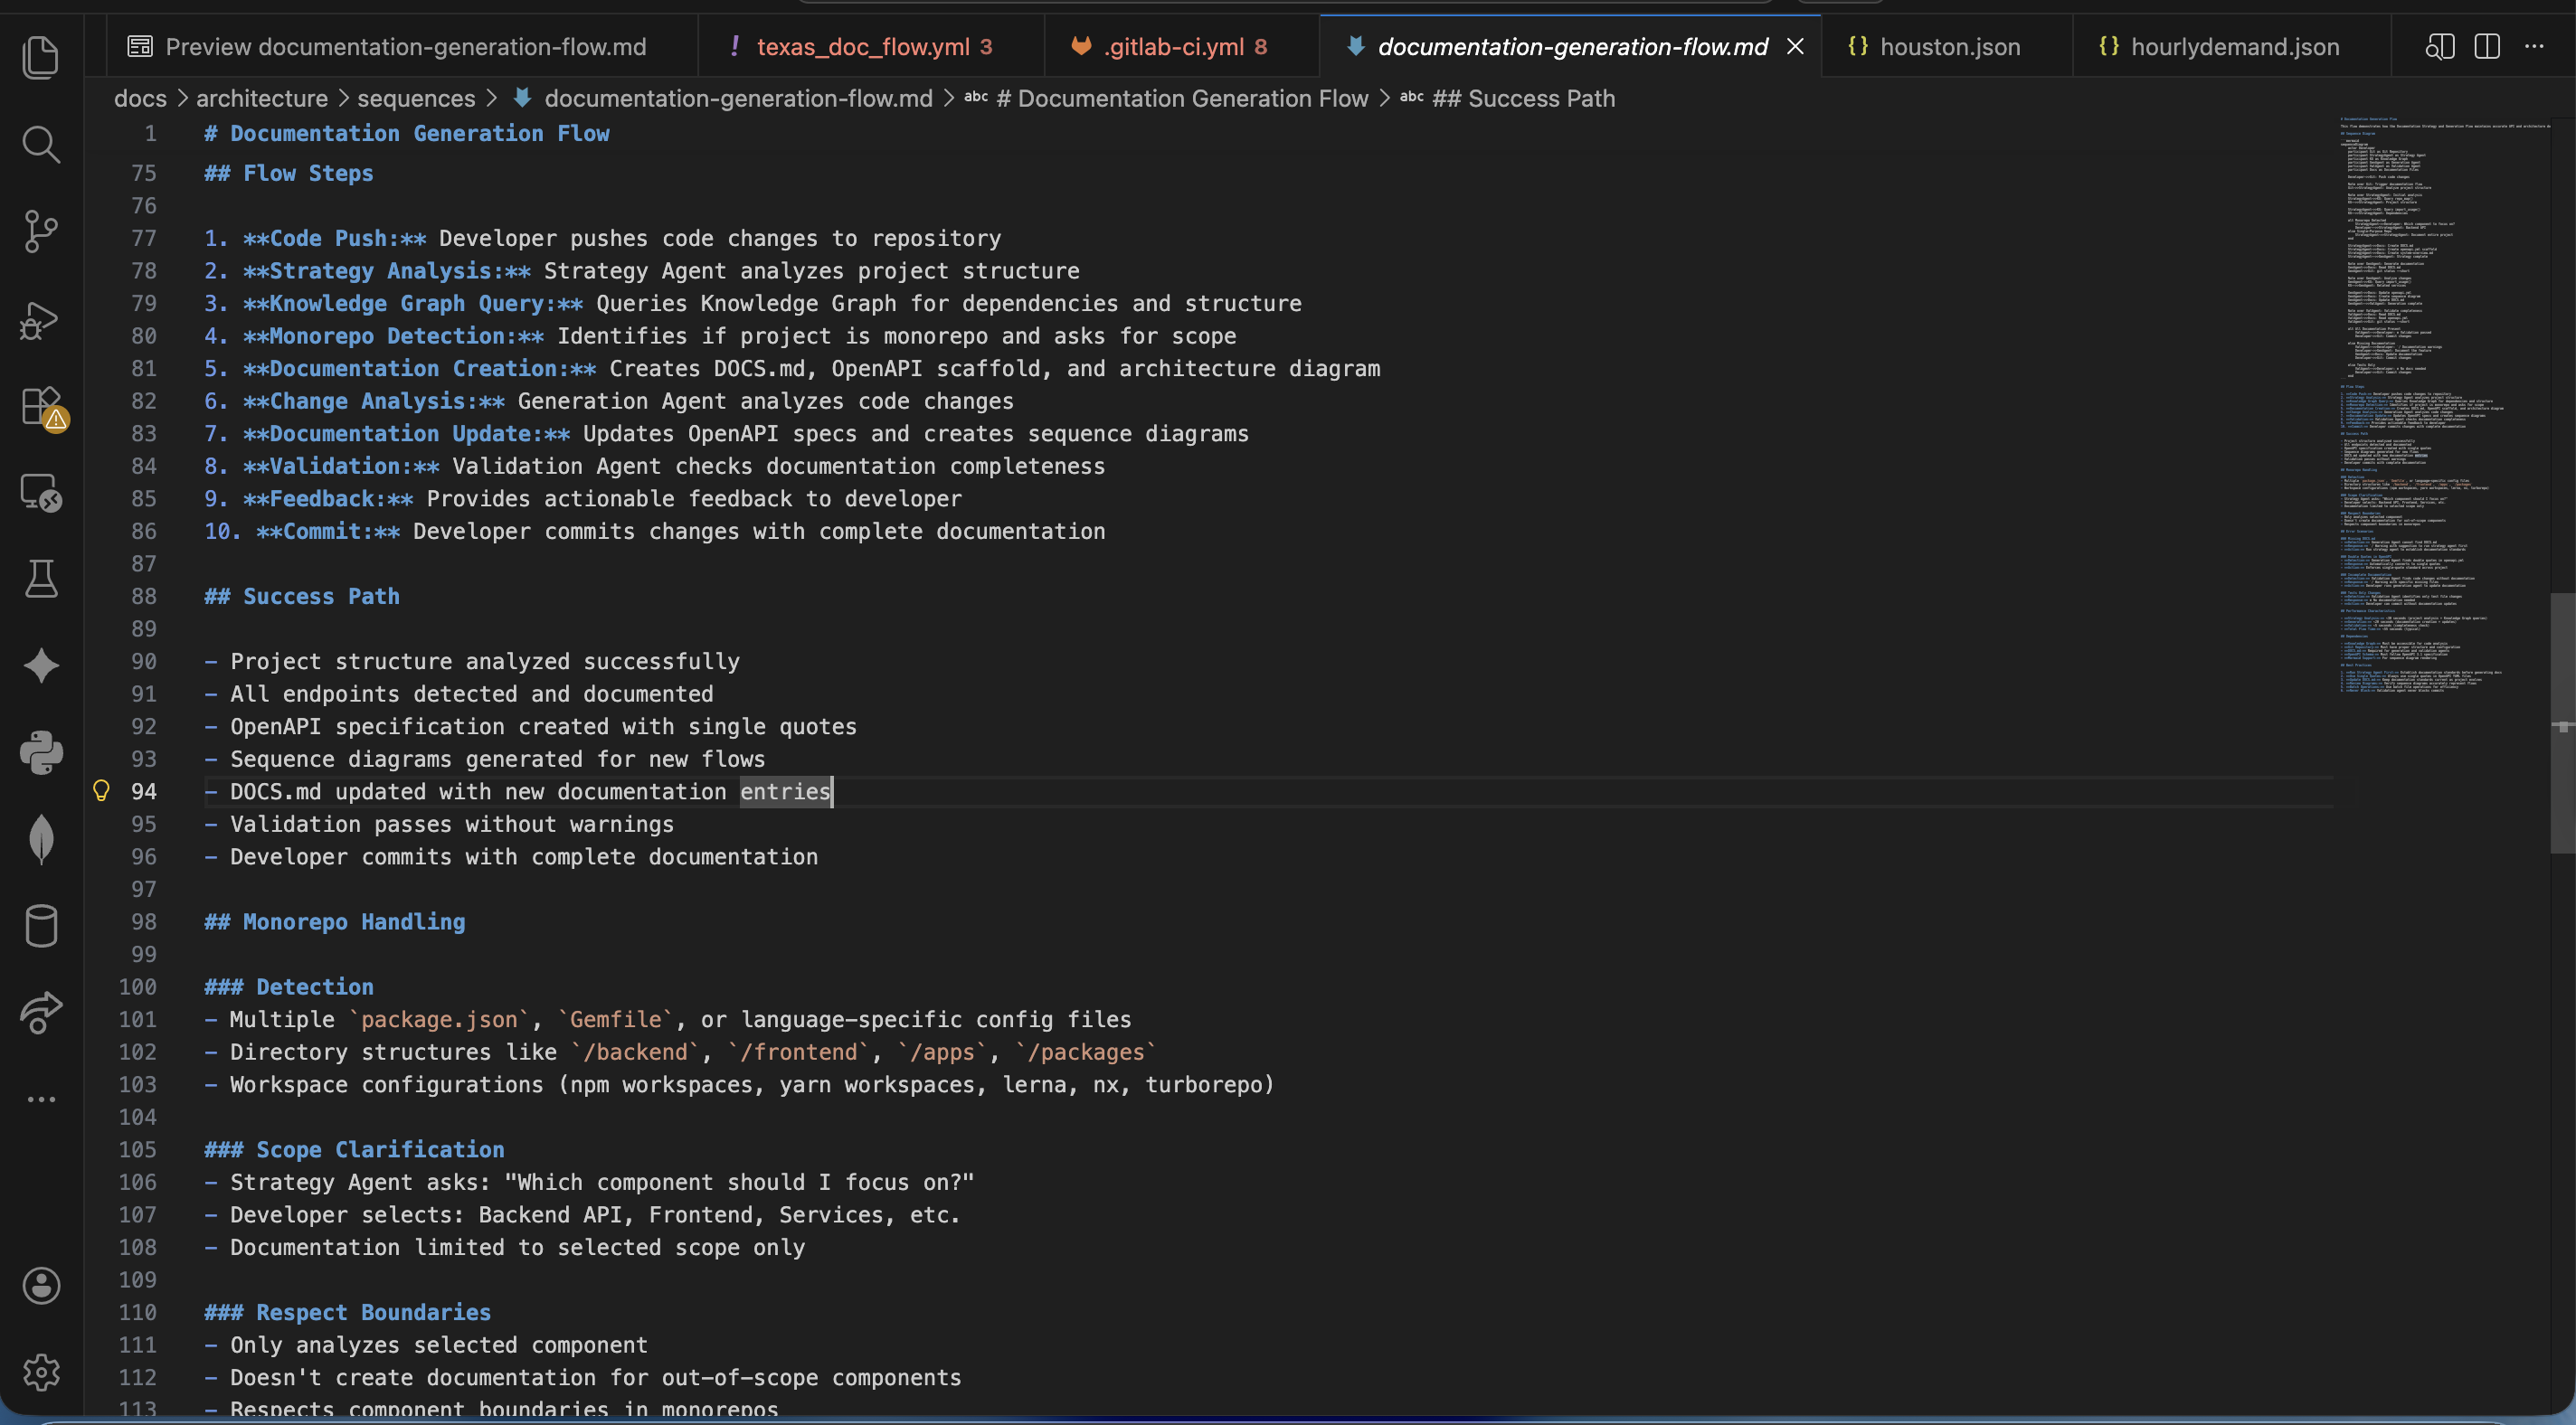This screenshot has width=2576, height=1425.
Task: Open the Source Control view
Action: pyautogui.click(x=41, y=231)
